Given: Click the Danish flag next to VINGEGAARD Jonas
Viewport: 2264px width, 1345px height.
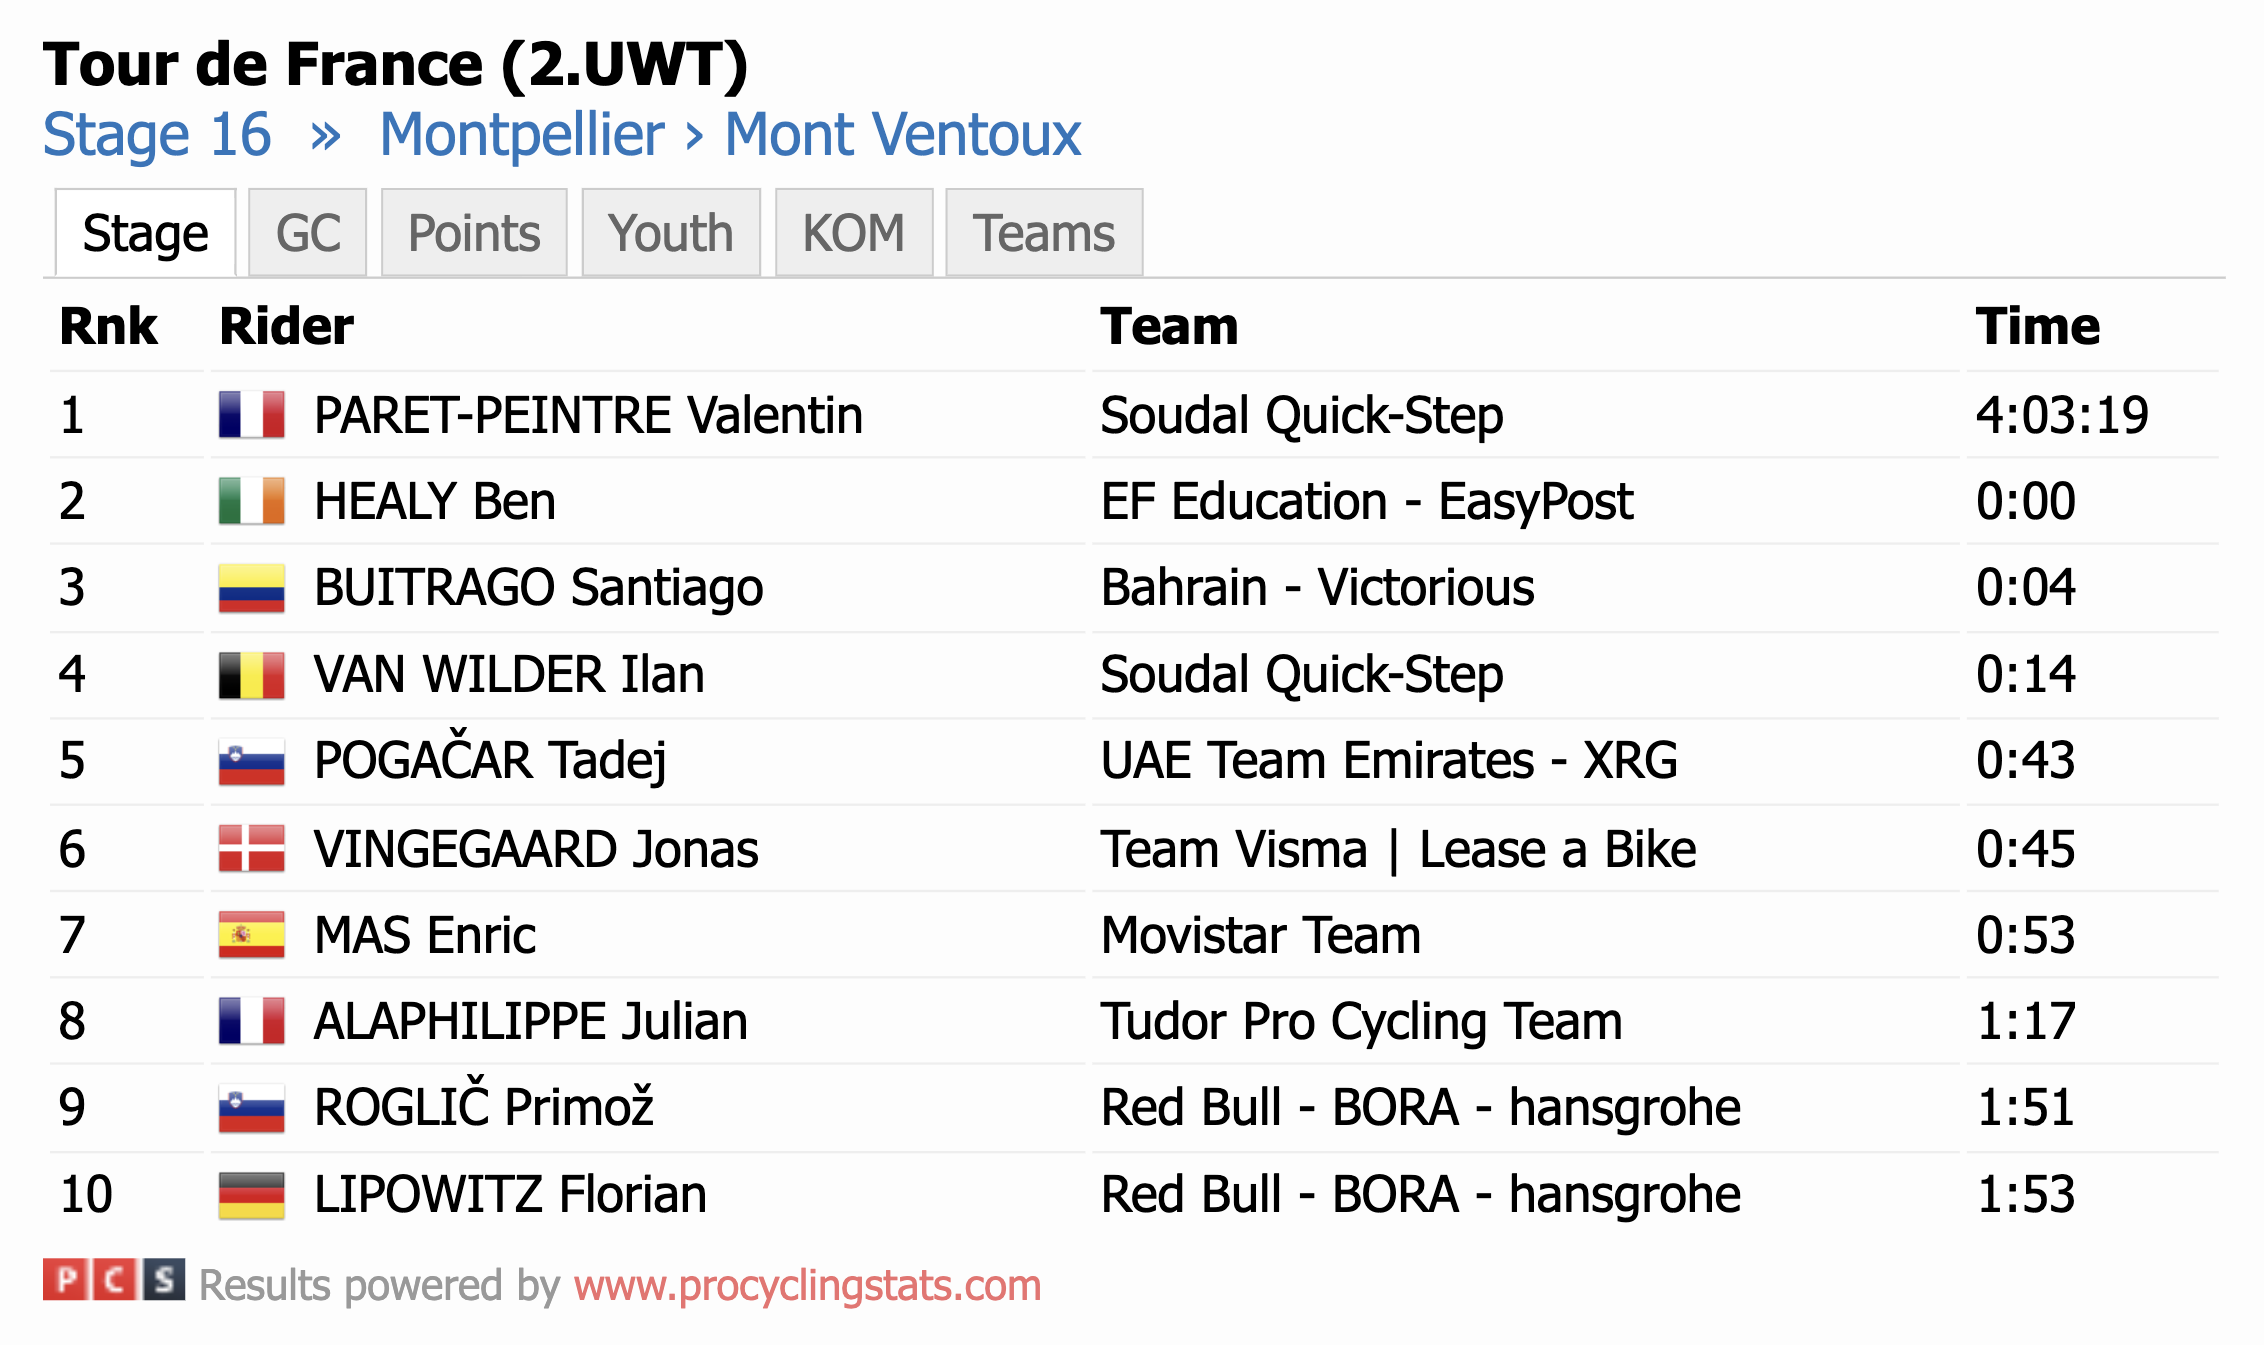Looking at the screenshot, I should click(x=252, y=848).
